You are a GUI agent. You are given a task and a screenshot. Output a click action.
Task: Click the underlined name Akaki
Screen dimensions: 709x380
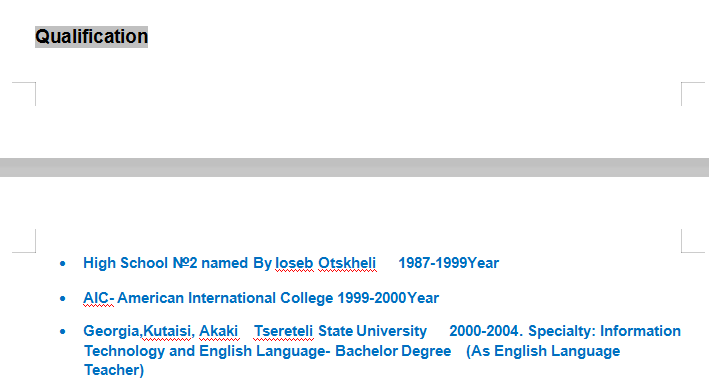pos(219,331)
